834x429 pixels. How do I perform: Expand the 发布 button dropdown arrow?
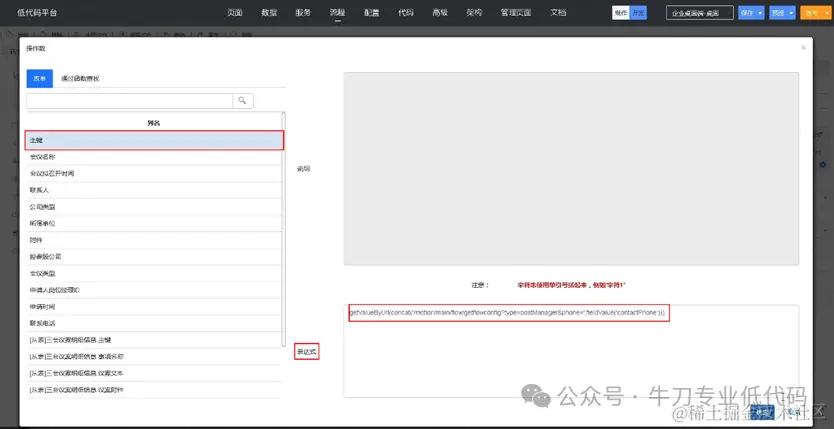826,13
